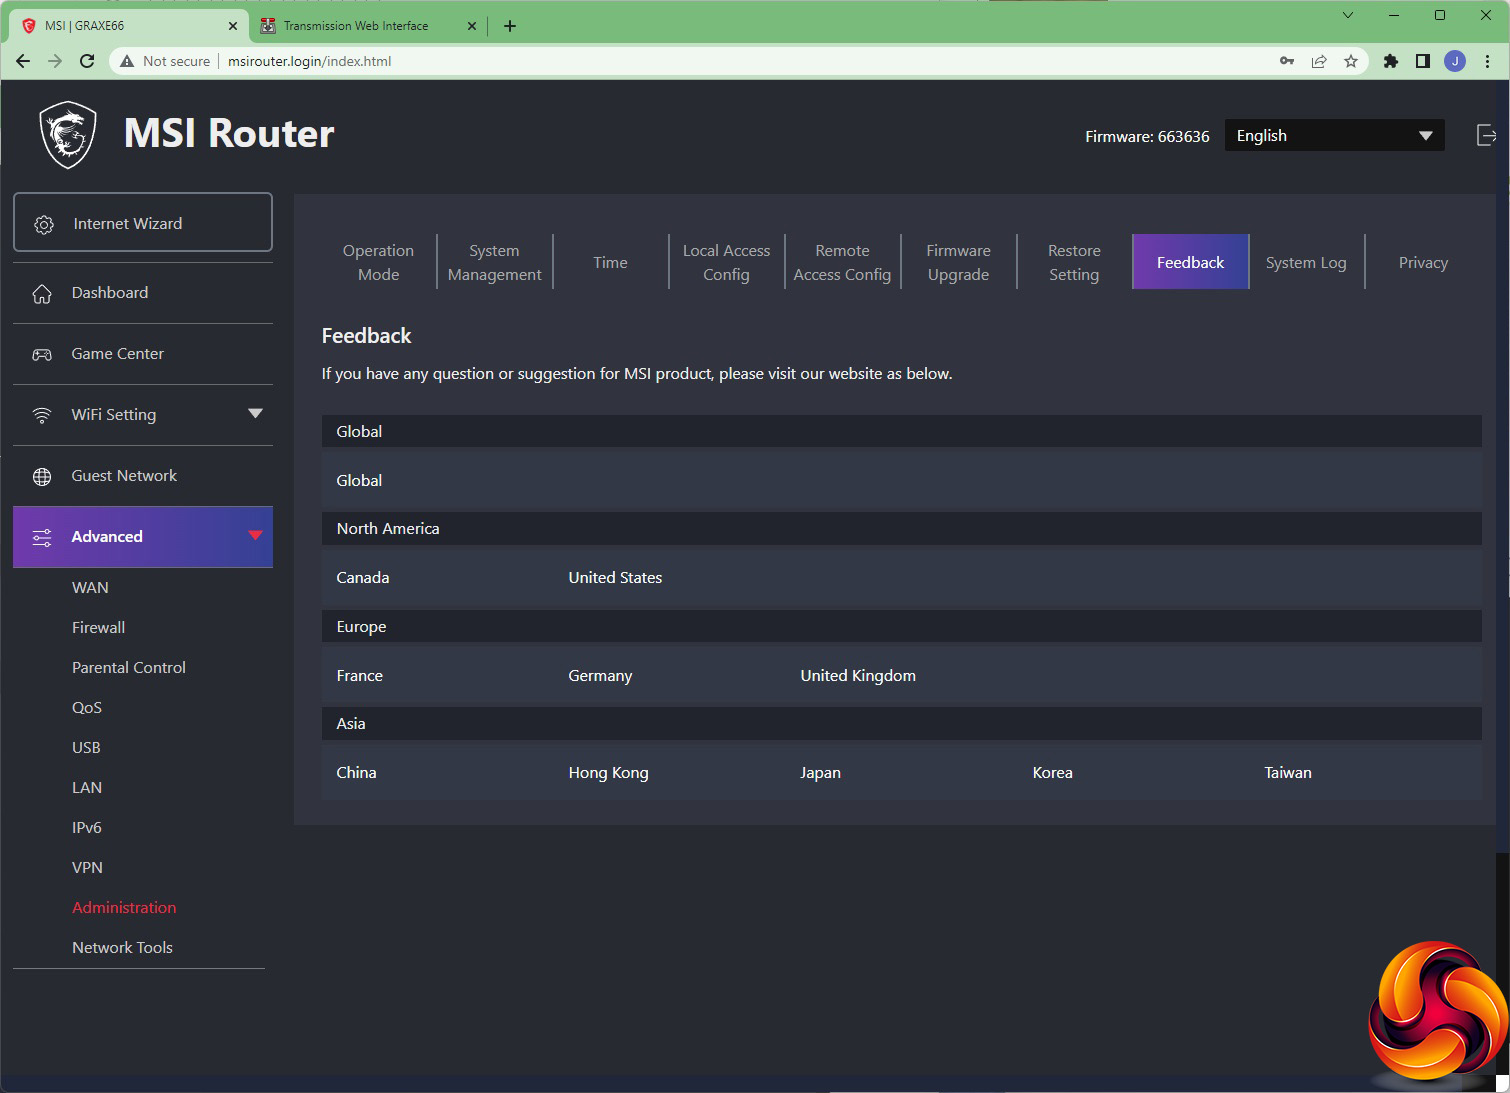Image resolution: width=1510 pixels, height=1093 pixels.
Task: Switch to the System Log tab
Action: [1305, 263]
